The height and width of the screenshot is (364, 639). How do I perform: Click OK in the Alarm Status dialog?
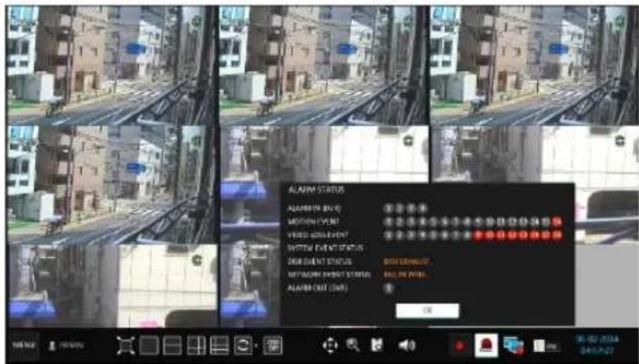[427, 311]
